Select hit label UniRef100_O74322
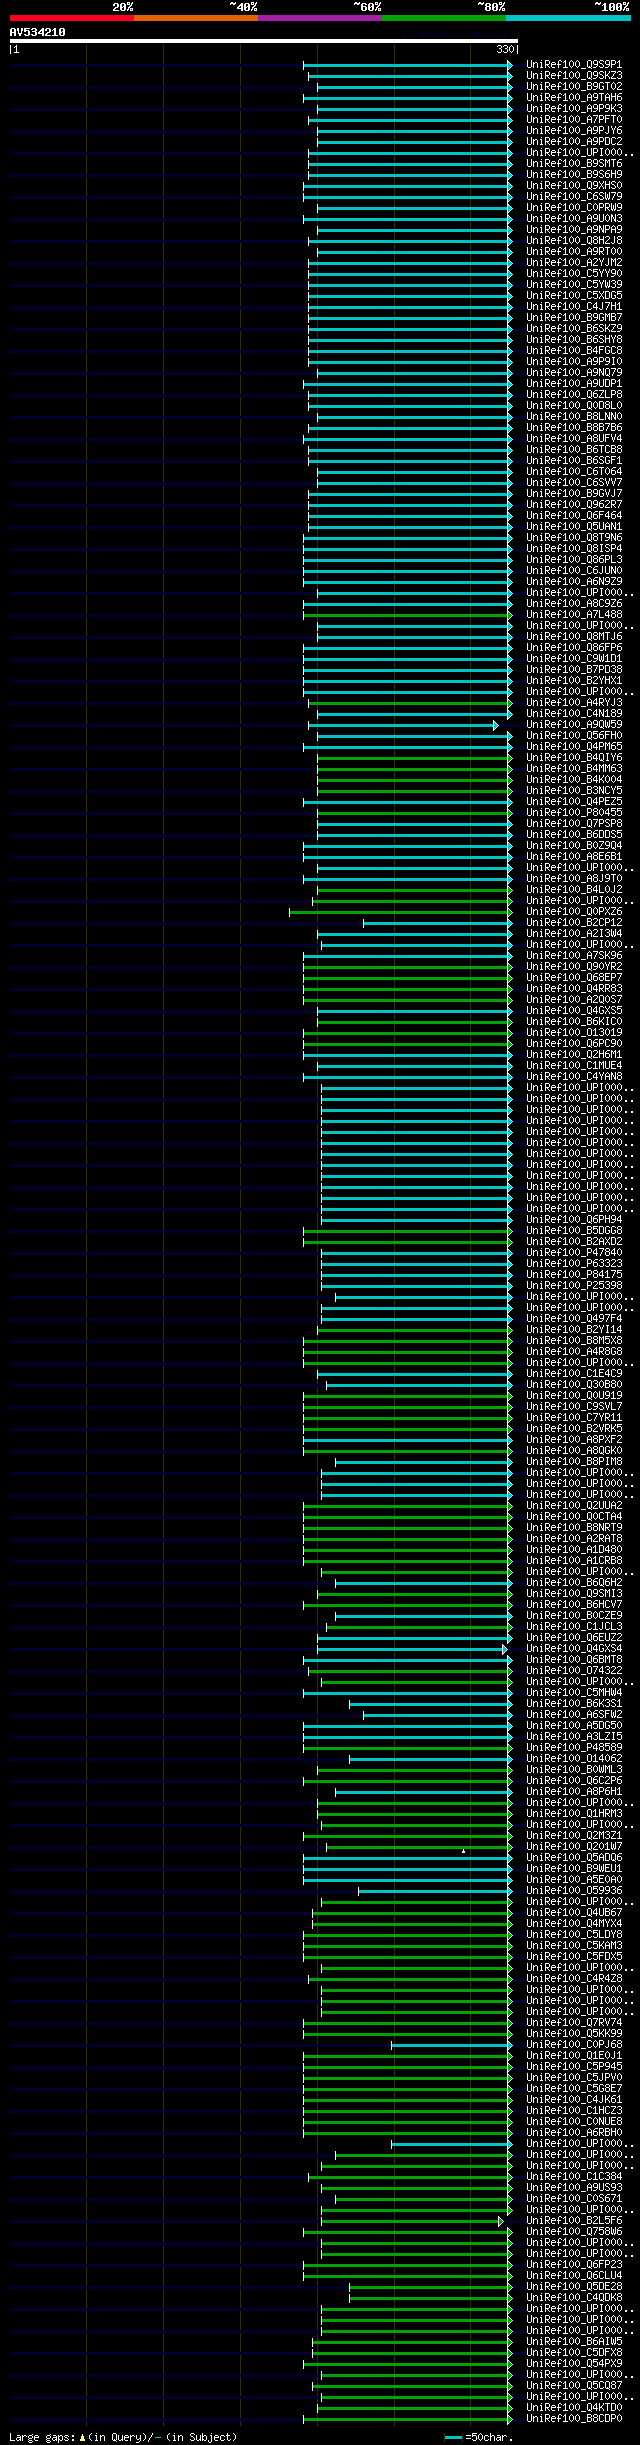640x2445 pixels. [574, 1670]
